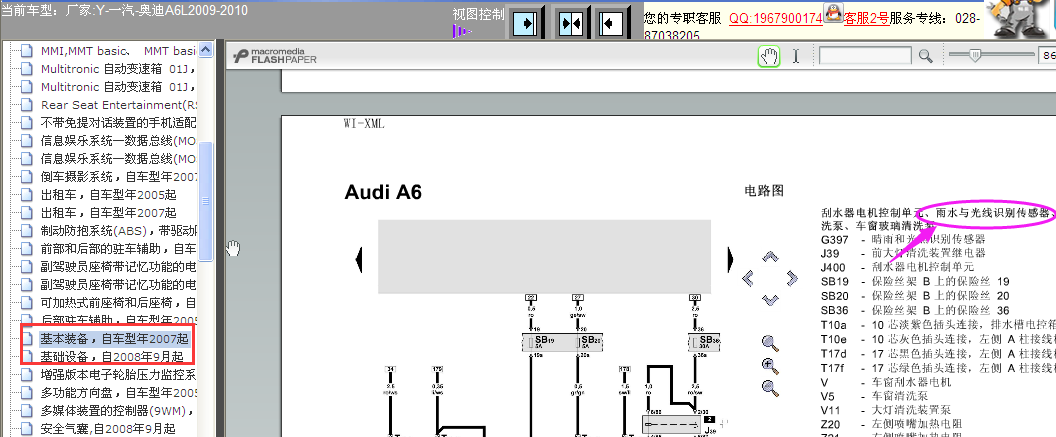Viewport: 1056px width, 437px height.
Task: Click the previous-page black triangle left of diagram
Action: pos(359,259)
